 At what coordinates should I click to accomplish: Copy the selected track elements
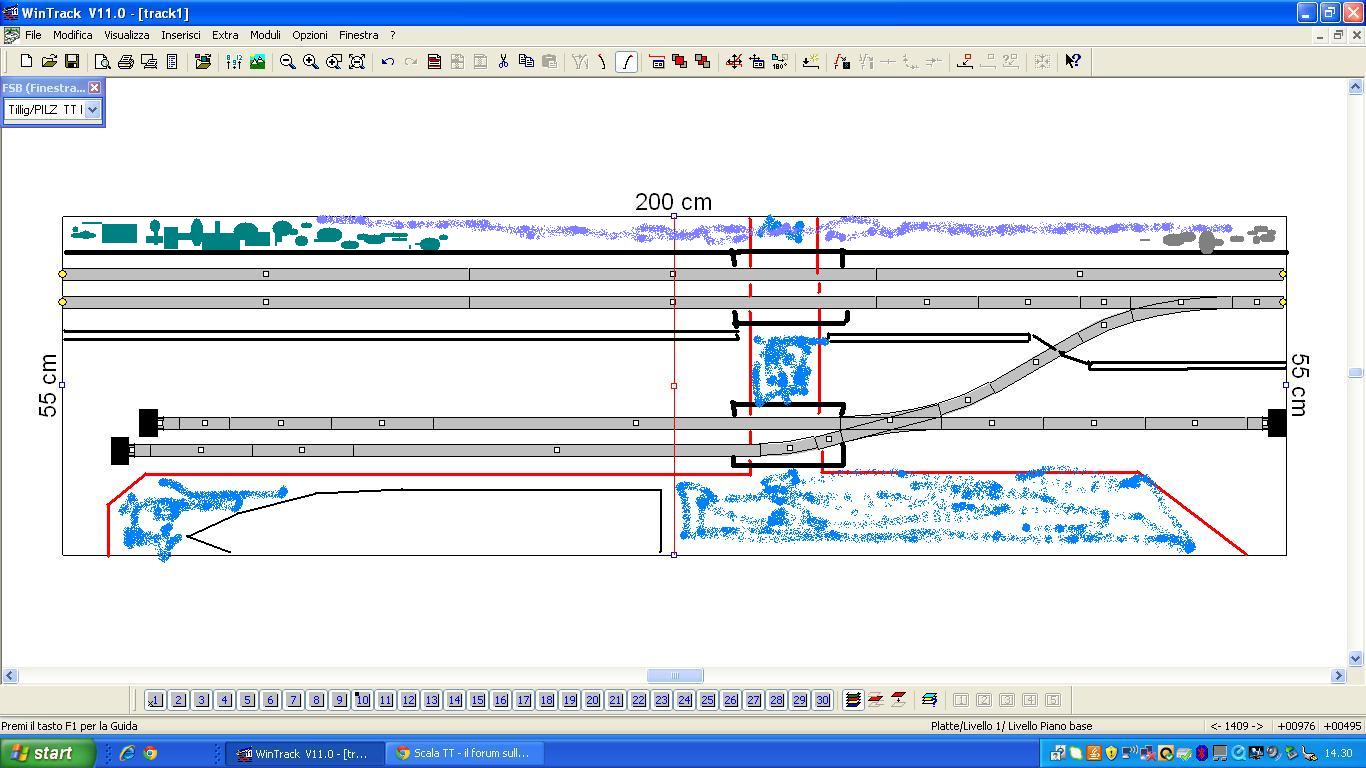[x=526, y=61]
